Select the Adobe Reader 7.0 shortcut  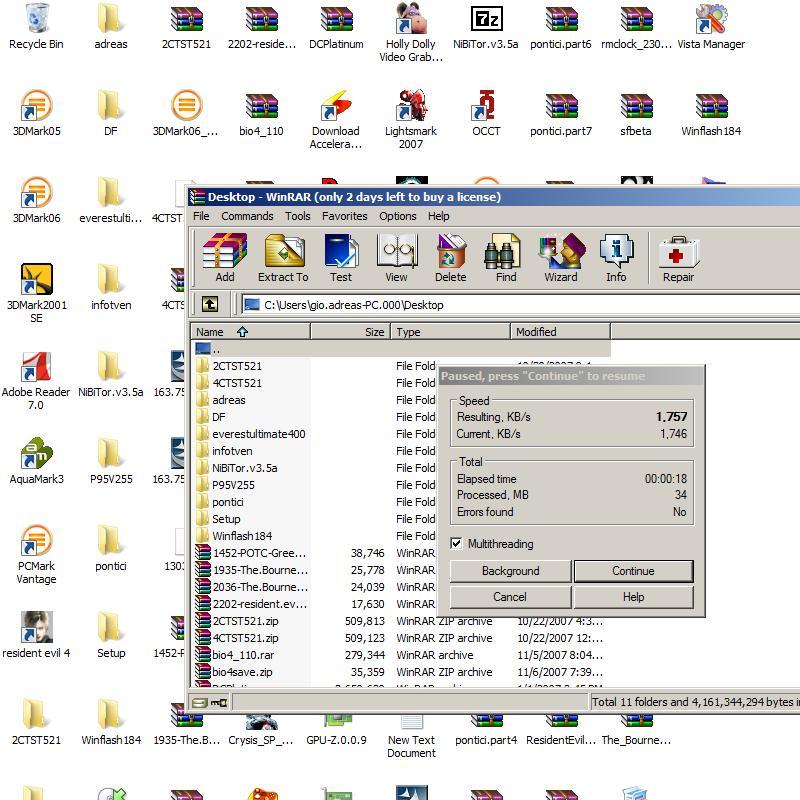36,381
